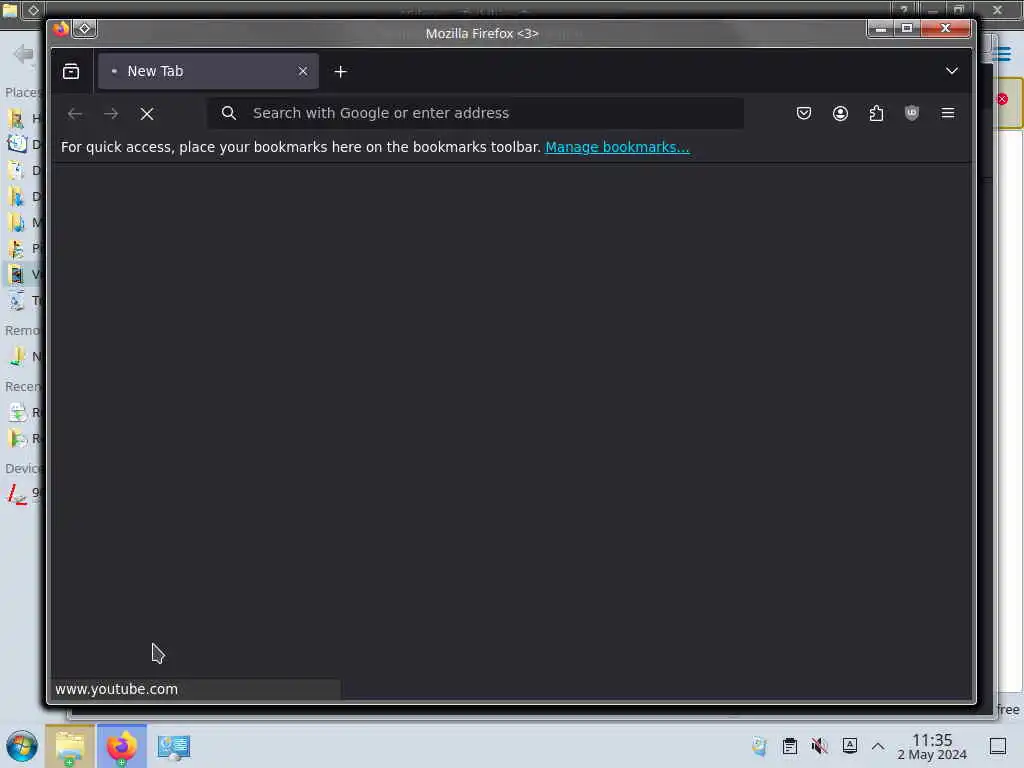This screenshot has width=1024, height=768.
Task: Switch to the file manager taskbar entry
Action: pos(70,746)
